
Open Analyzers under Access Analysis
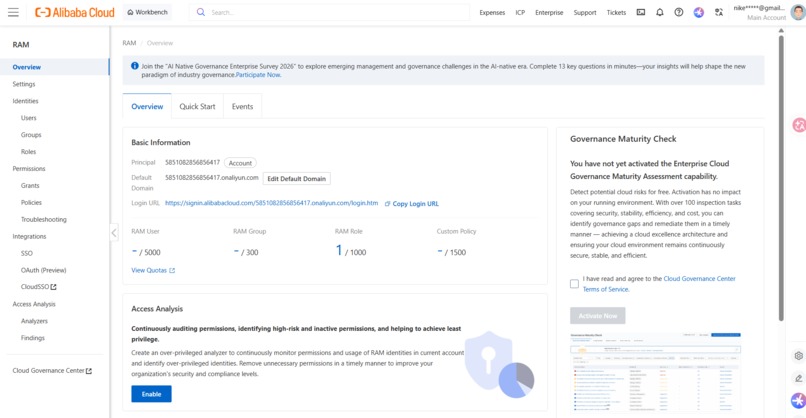34,321
